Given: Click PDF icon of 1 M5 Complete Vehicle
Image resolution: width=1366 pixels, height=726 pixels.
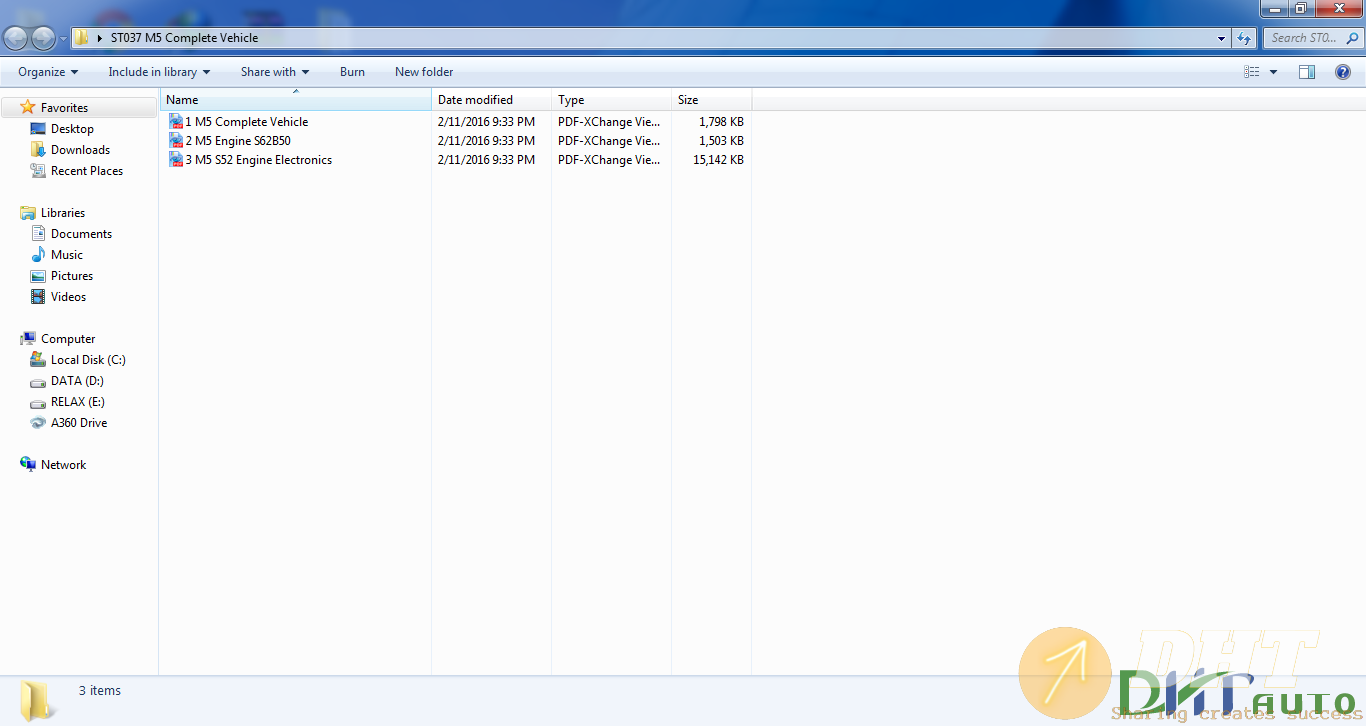Looking at the screenshot, I should pos(176,122).
